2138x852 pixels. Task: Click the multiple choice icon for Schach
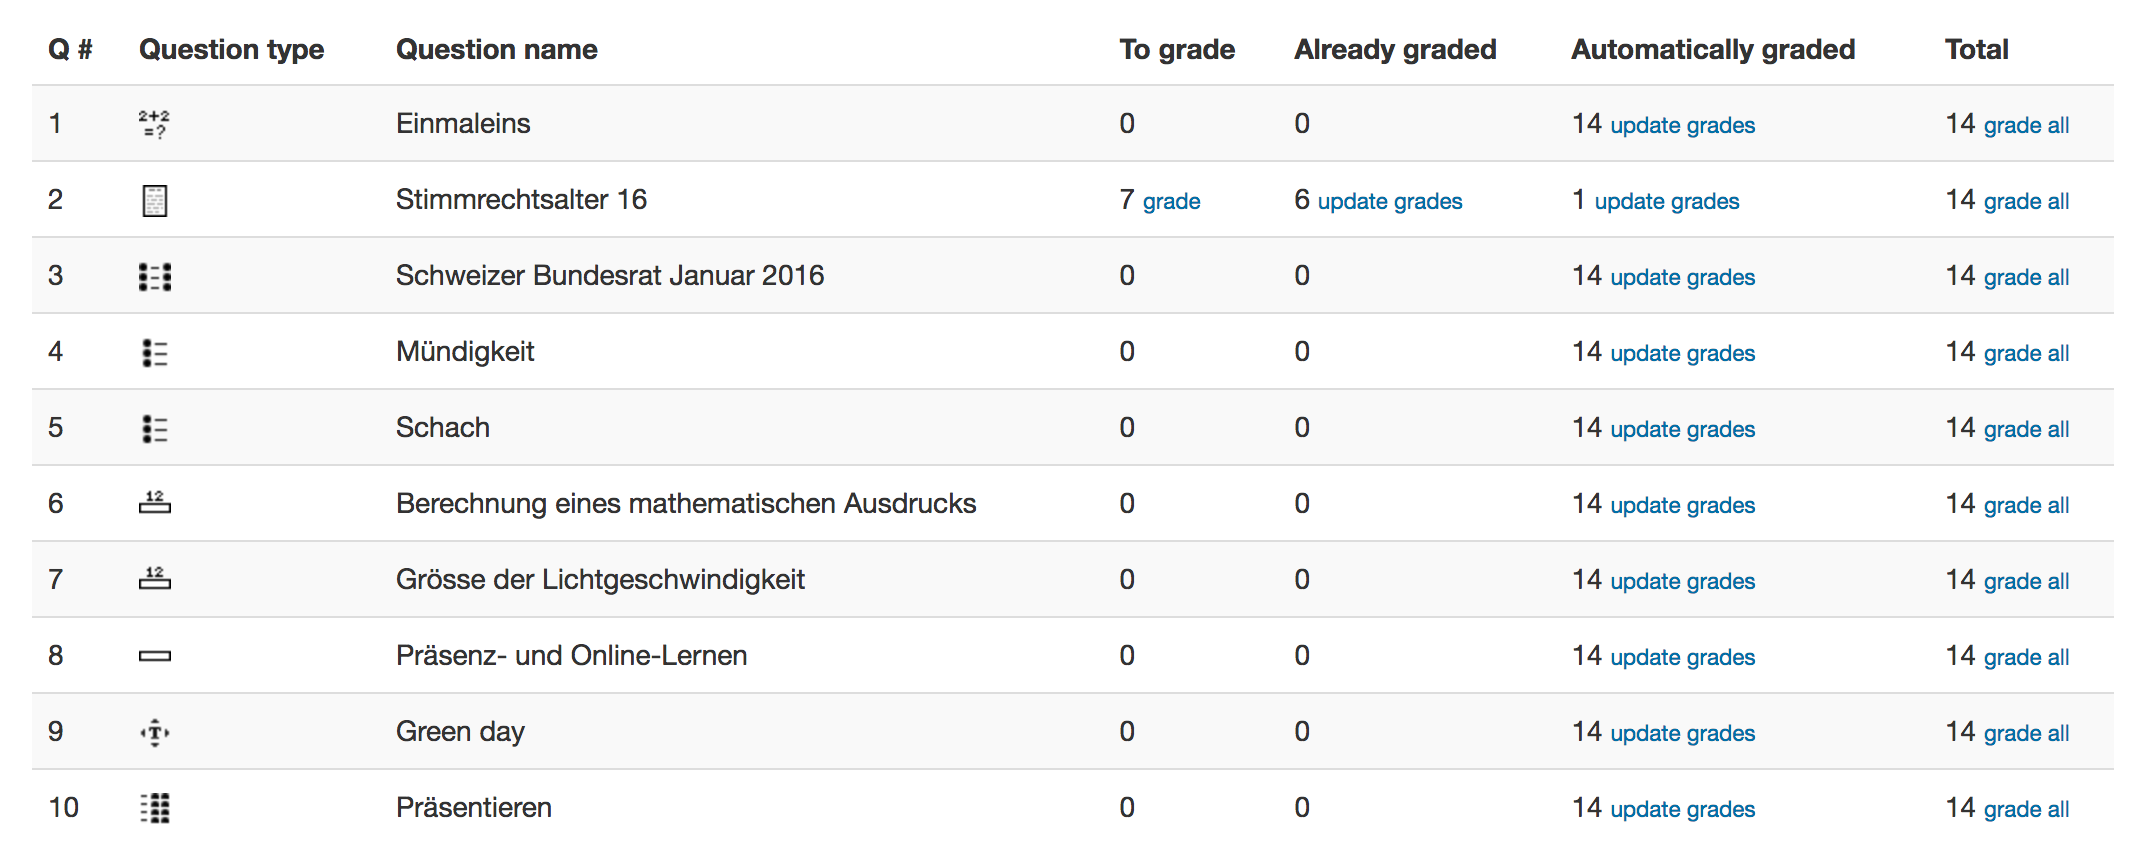pos(154,428)
